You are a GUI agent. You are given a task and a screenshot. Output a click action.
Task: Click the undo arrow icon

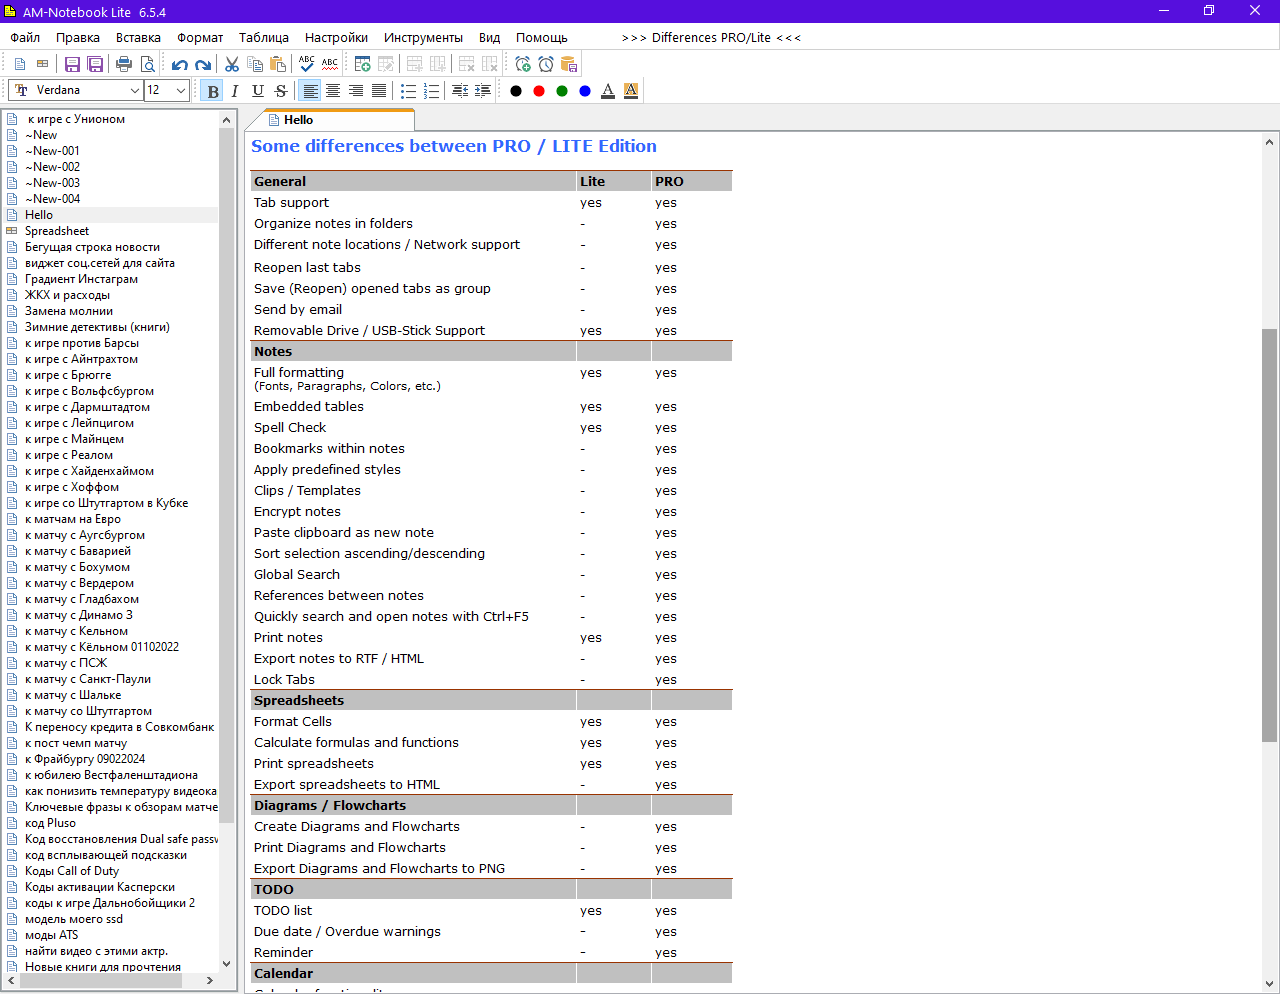click(179, 64)
